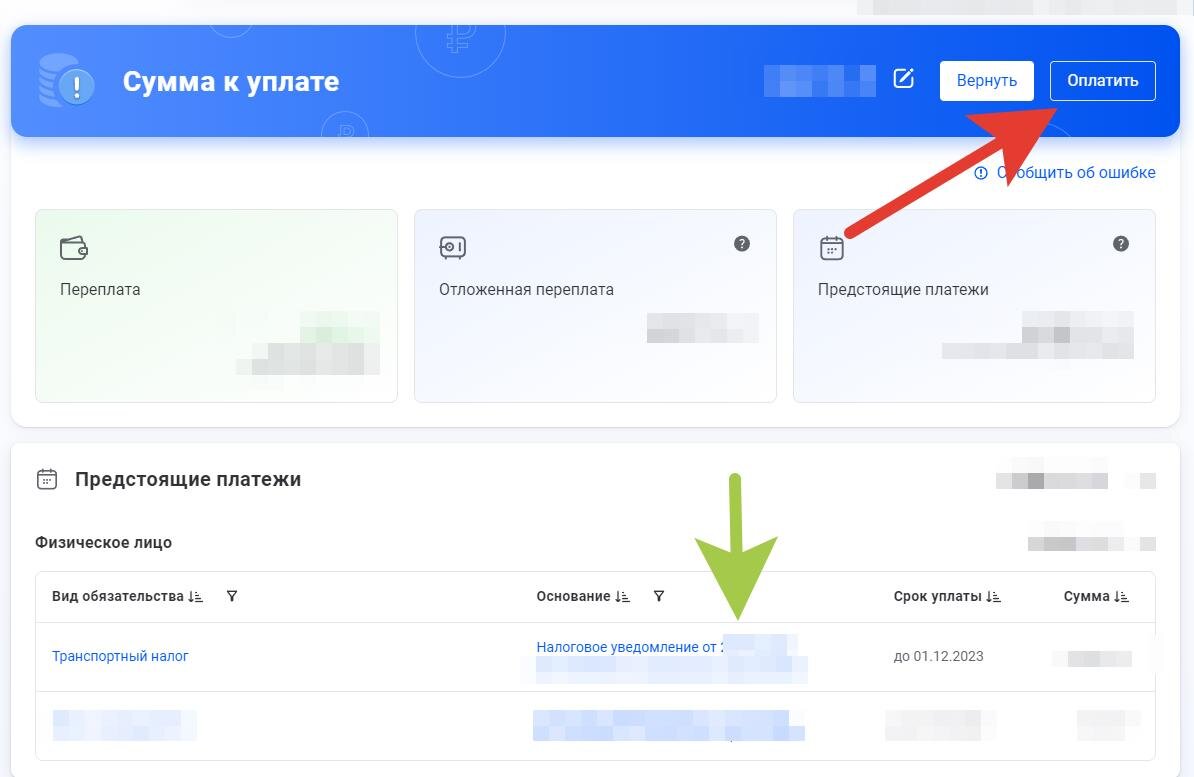Open the help tooltip on Отложенная переплата card
Image resolution: width=1194 pixels, height=777 pixels.
coord(741,243)
